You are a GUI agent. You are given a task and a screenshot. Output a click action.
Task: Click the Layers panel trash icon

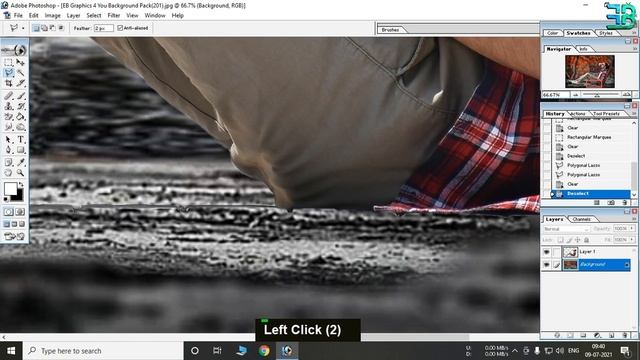coord(625,335)
